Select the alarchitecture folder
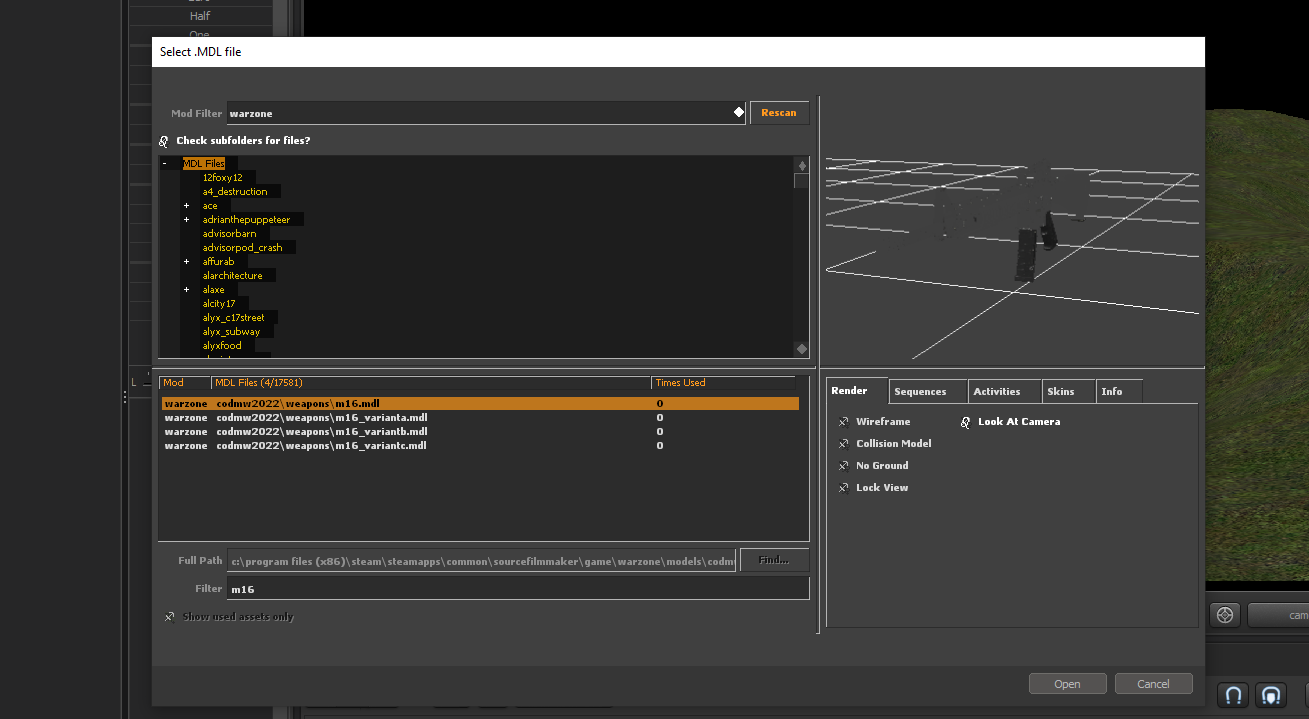 (x=232, y=275)
